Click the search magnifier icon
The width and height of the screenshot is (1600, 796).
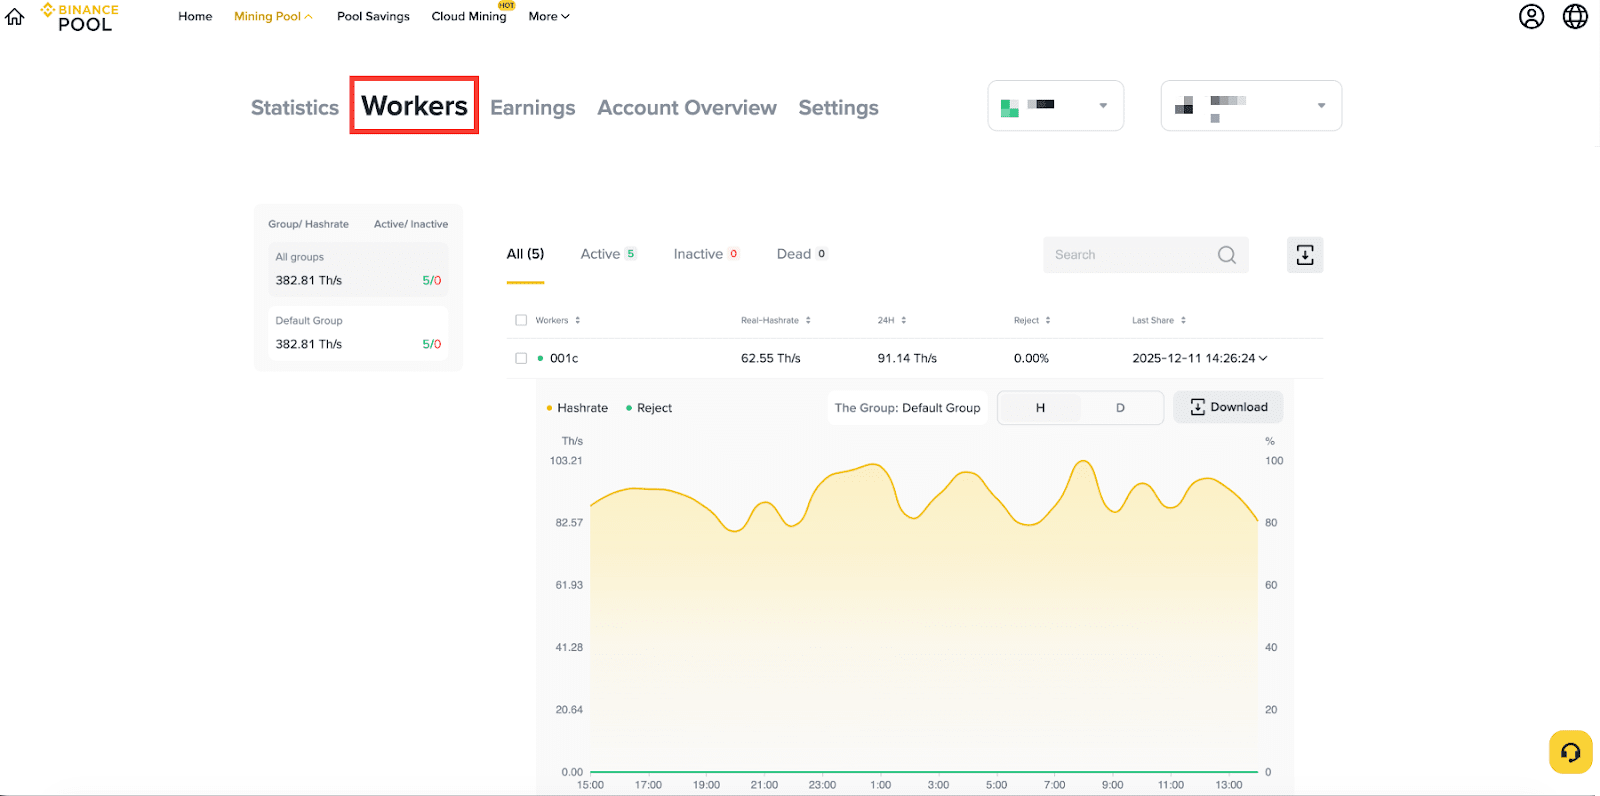click(1227, 255)
